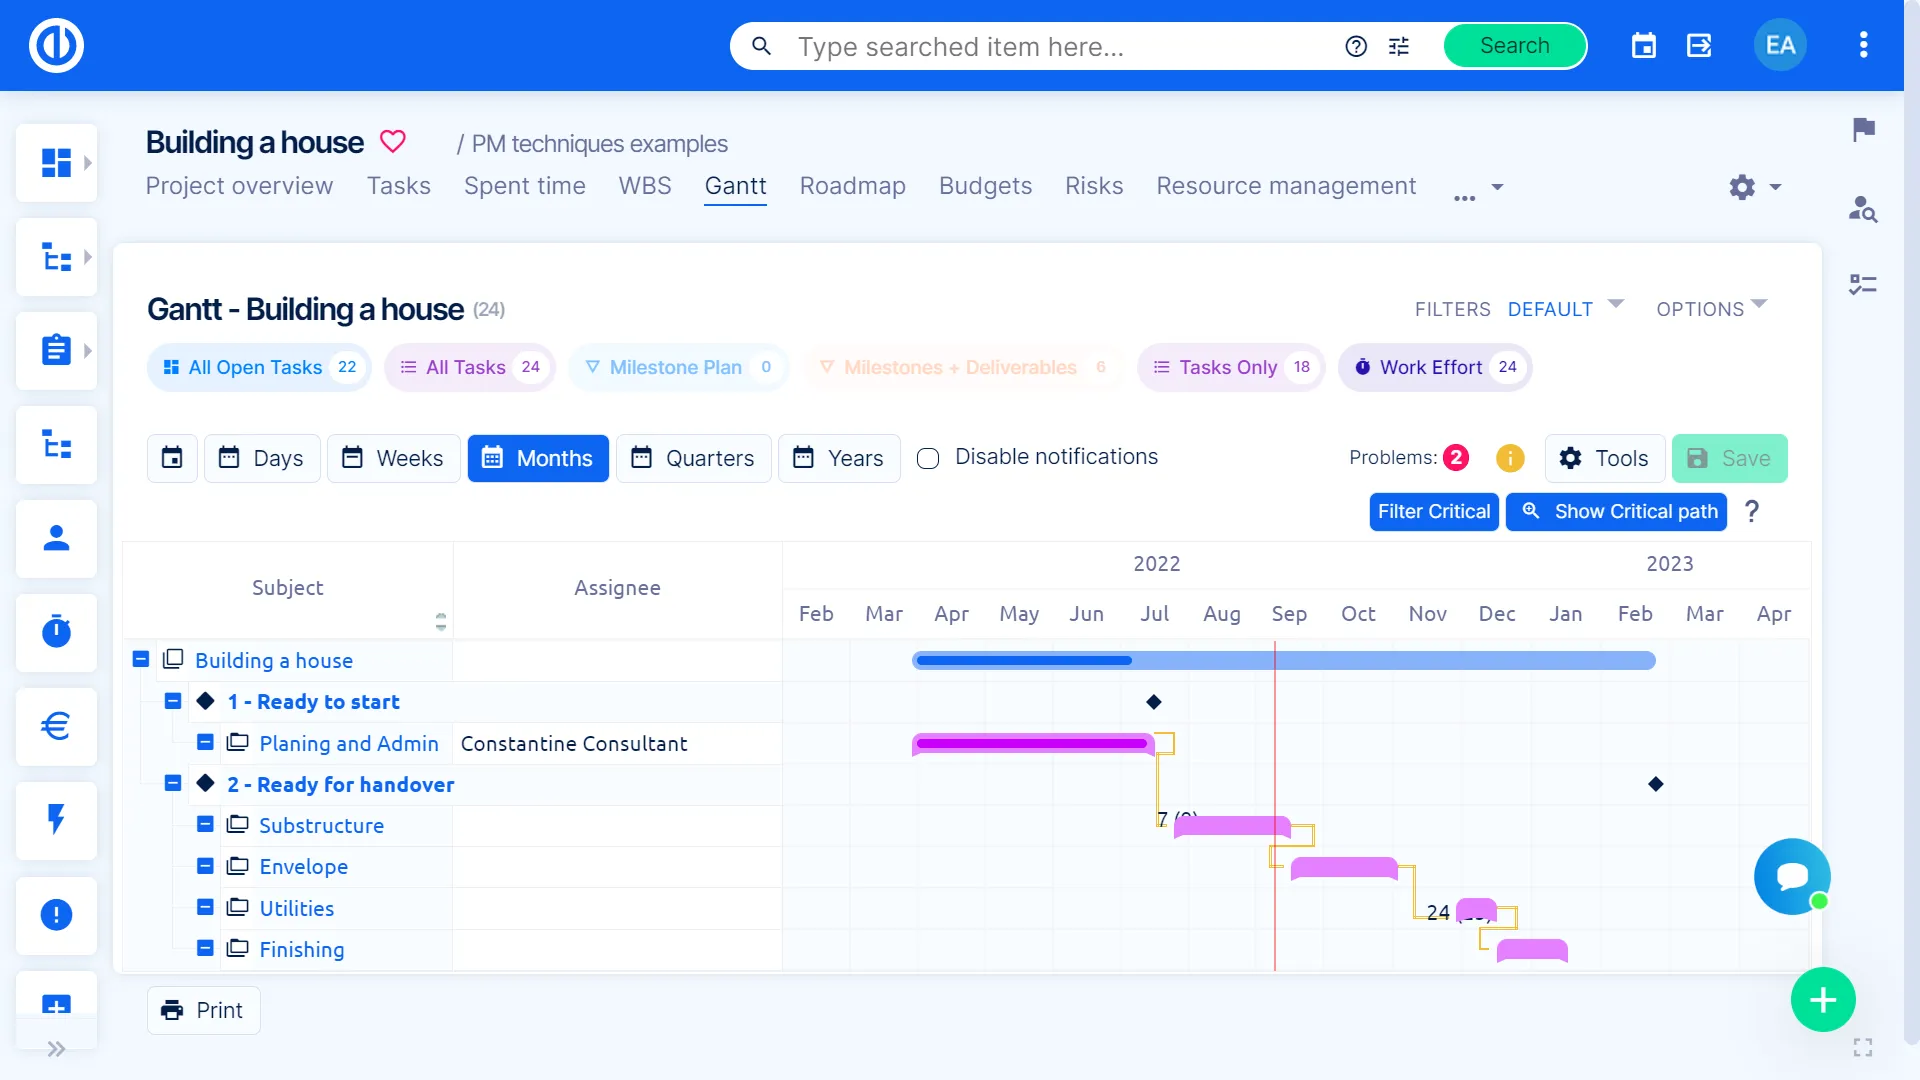Viewport: 1920px width, 1080px height.
Task: Open the WBS tab
Action: click(645, 186)
